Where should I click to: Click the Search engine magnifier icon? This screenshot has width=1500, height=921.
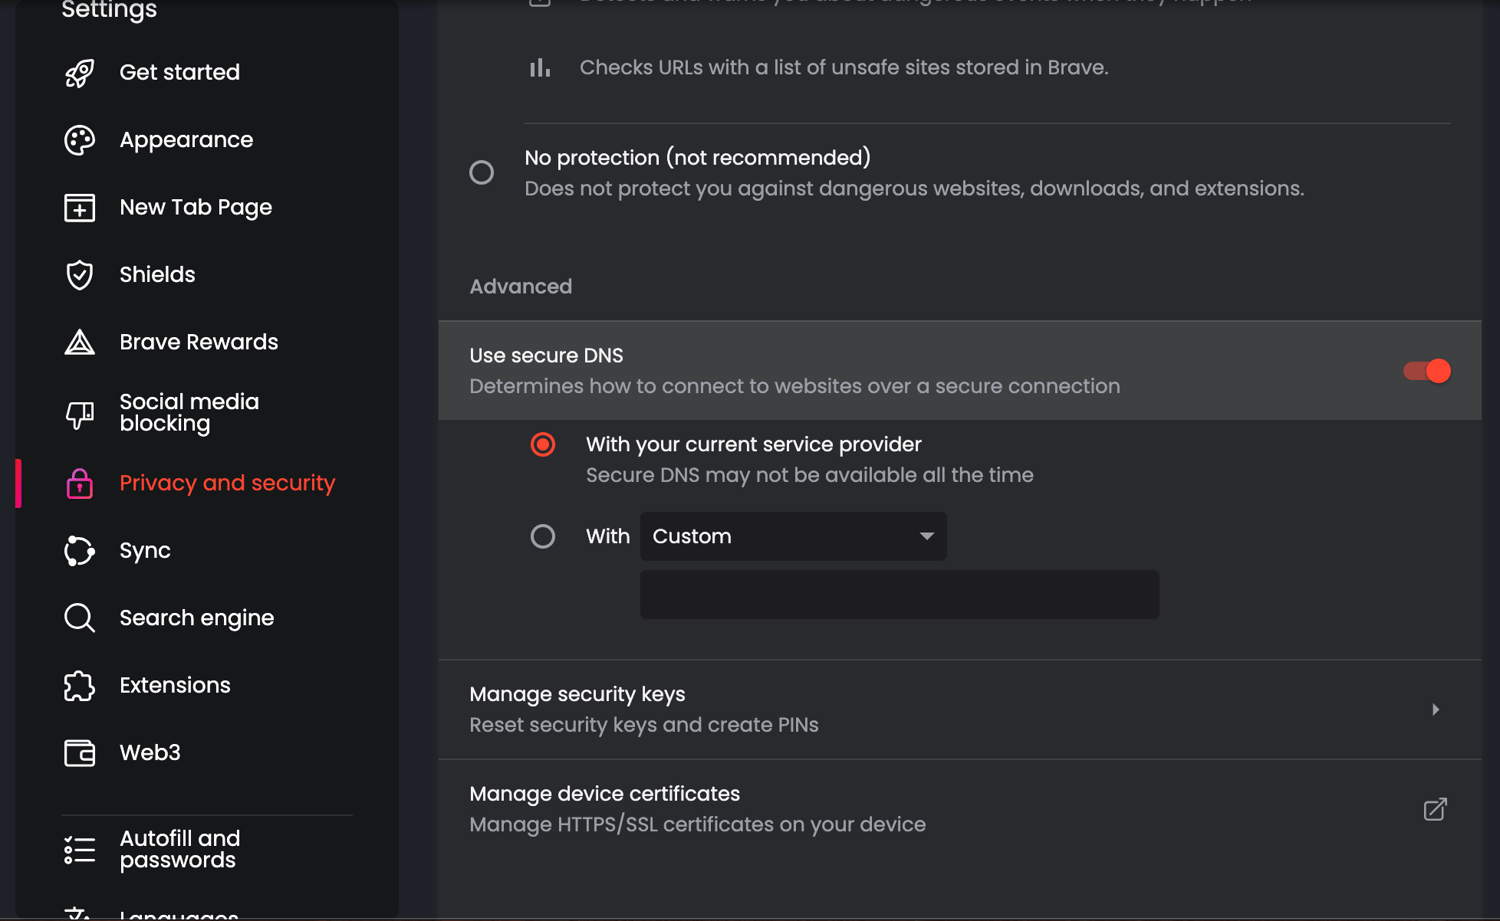80,618
